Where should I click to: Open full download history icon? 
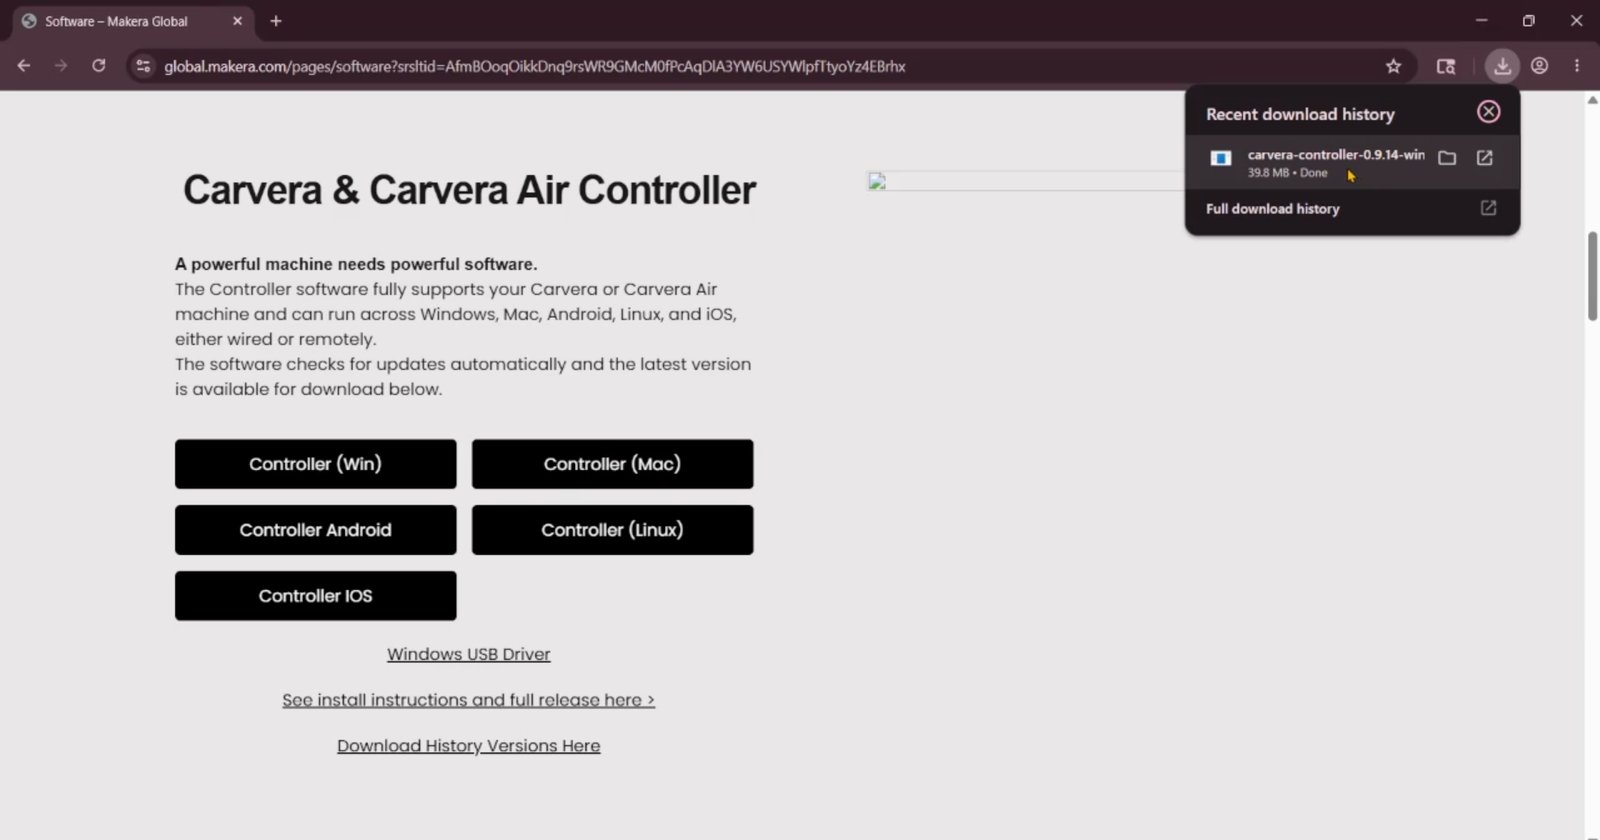[1488, 208]
